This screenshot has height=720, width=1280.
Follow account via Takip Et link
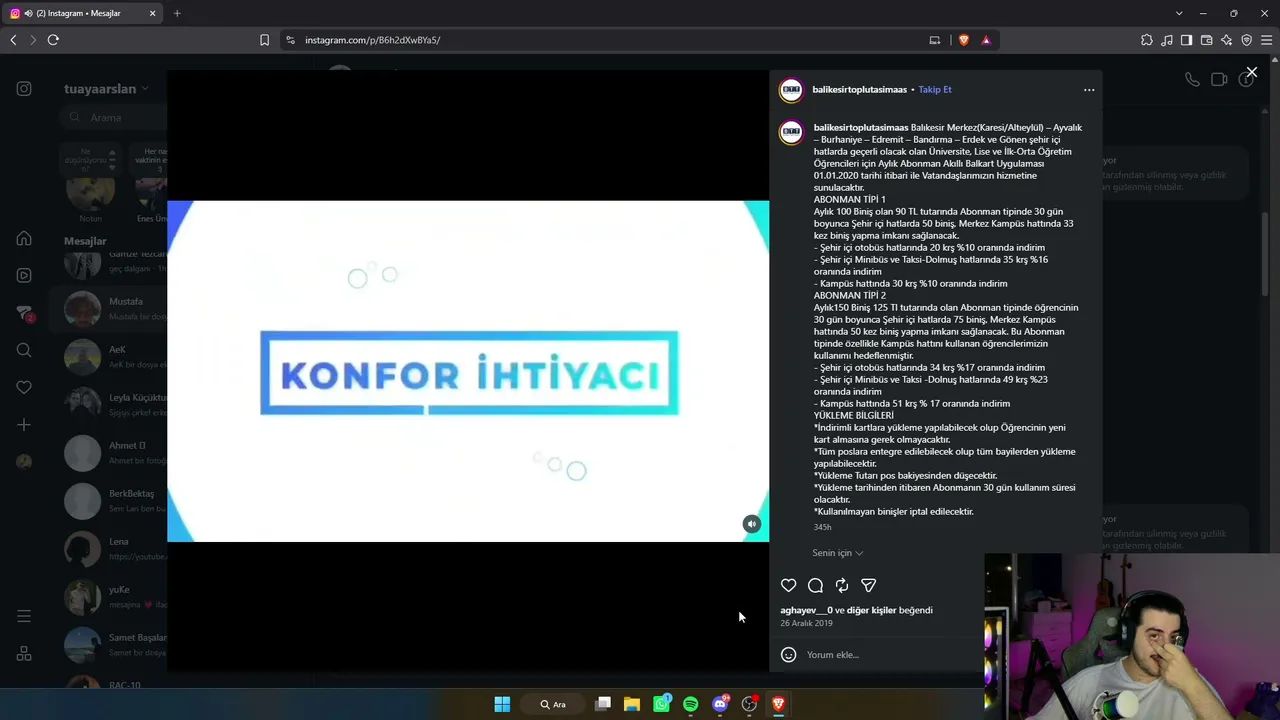pos(935,89)
